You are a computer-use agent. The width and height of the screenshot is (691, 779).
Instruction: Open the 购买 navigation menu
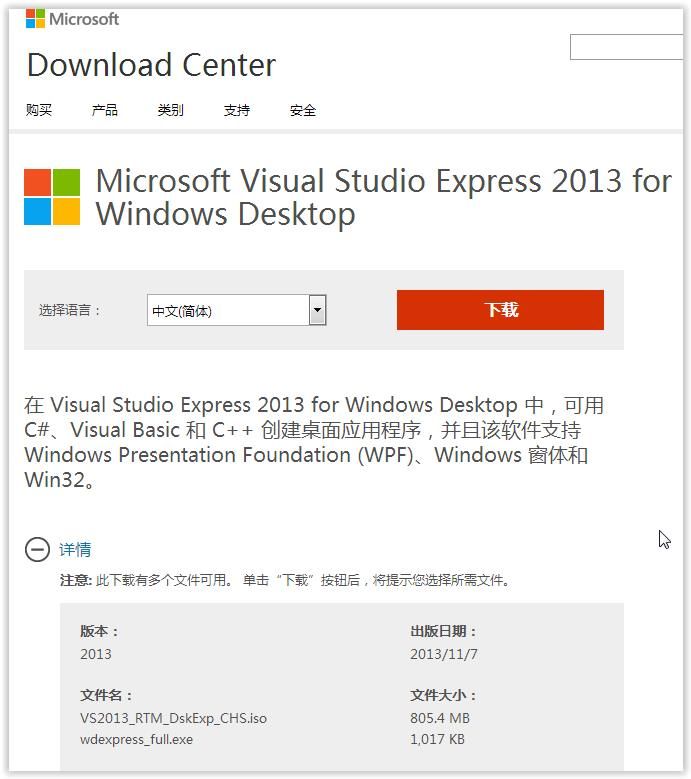tap(39, 110)
